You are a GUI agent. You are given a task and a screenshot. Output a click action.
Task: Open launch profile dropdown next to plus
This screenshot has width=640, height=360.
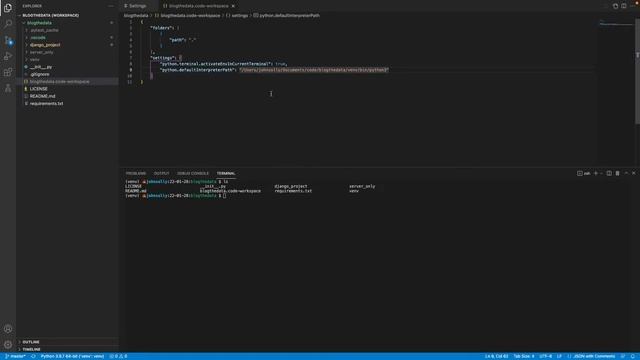click(601, 173)
